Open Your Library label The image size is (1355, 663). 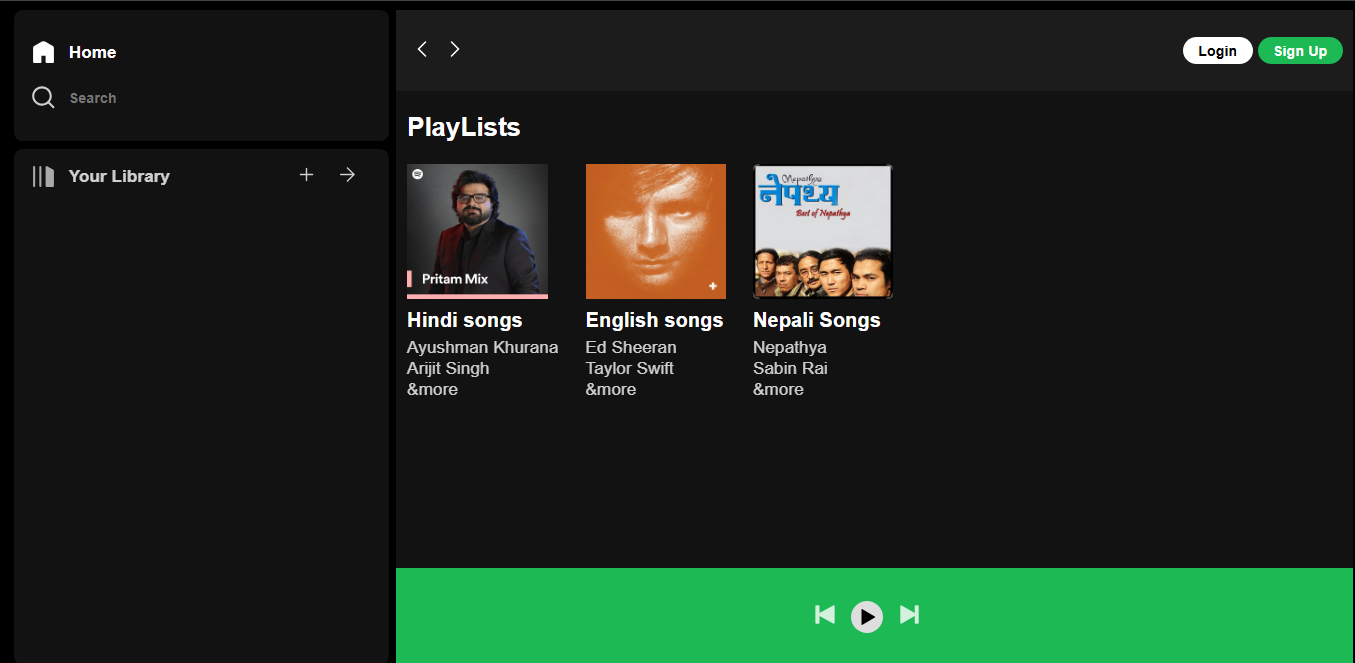coord(119,176)
